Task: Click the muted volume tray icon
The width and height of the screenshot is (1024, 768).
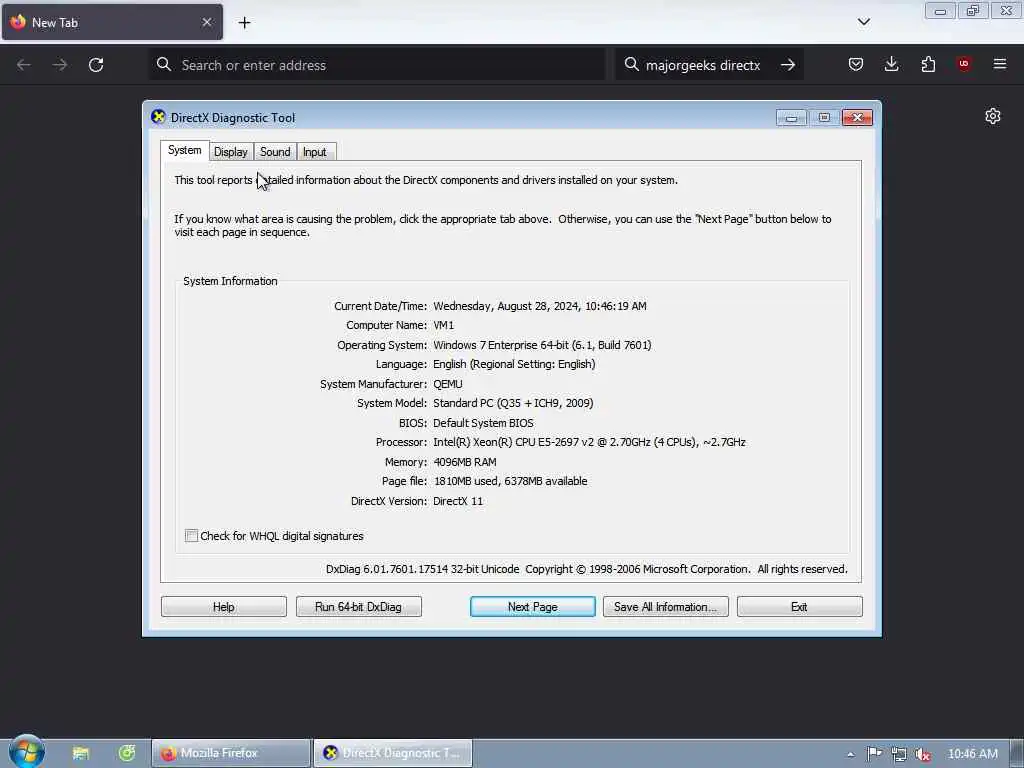Action: [x=922, y=754]
